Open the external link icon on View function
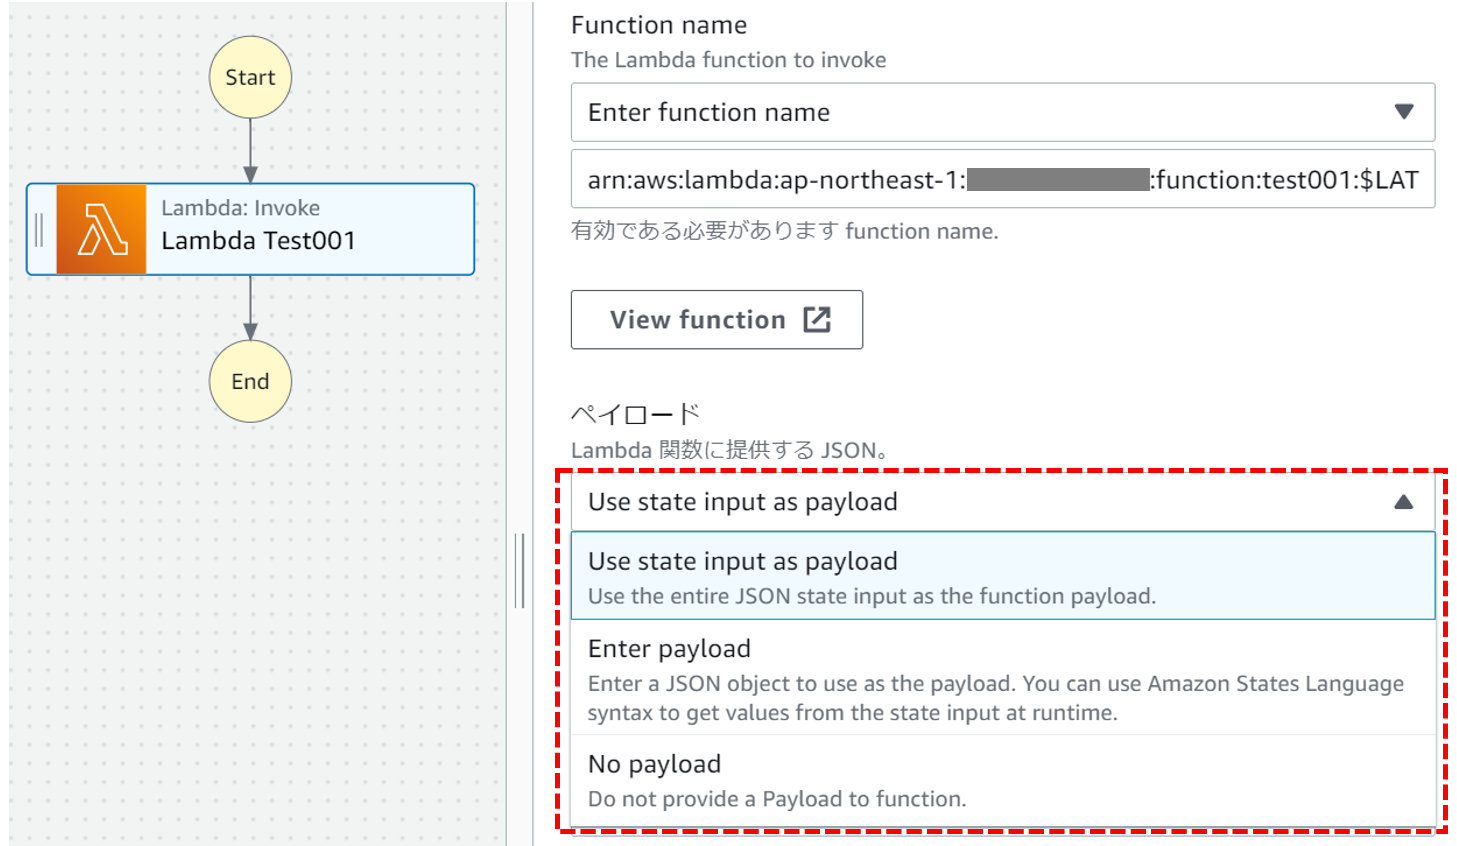 819,319
